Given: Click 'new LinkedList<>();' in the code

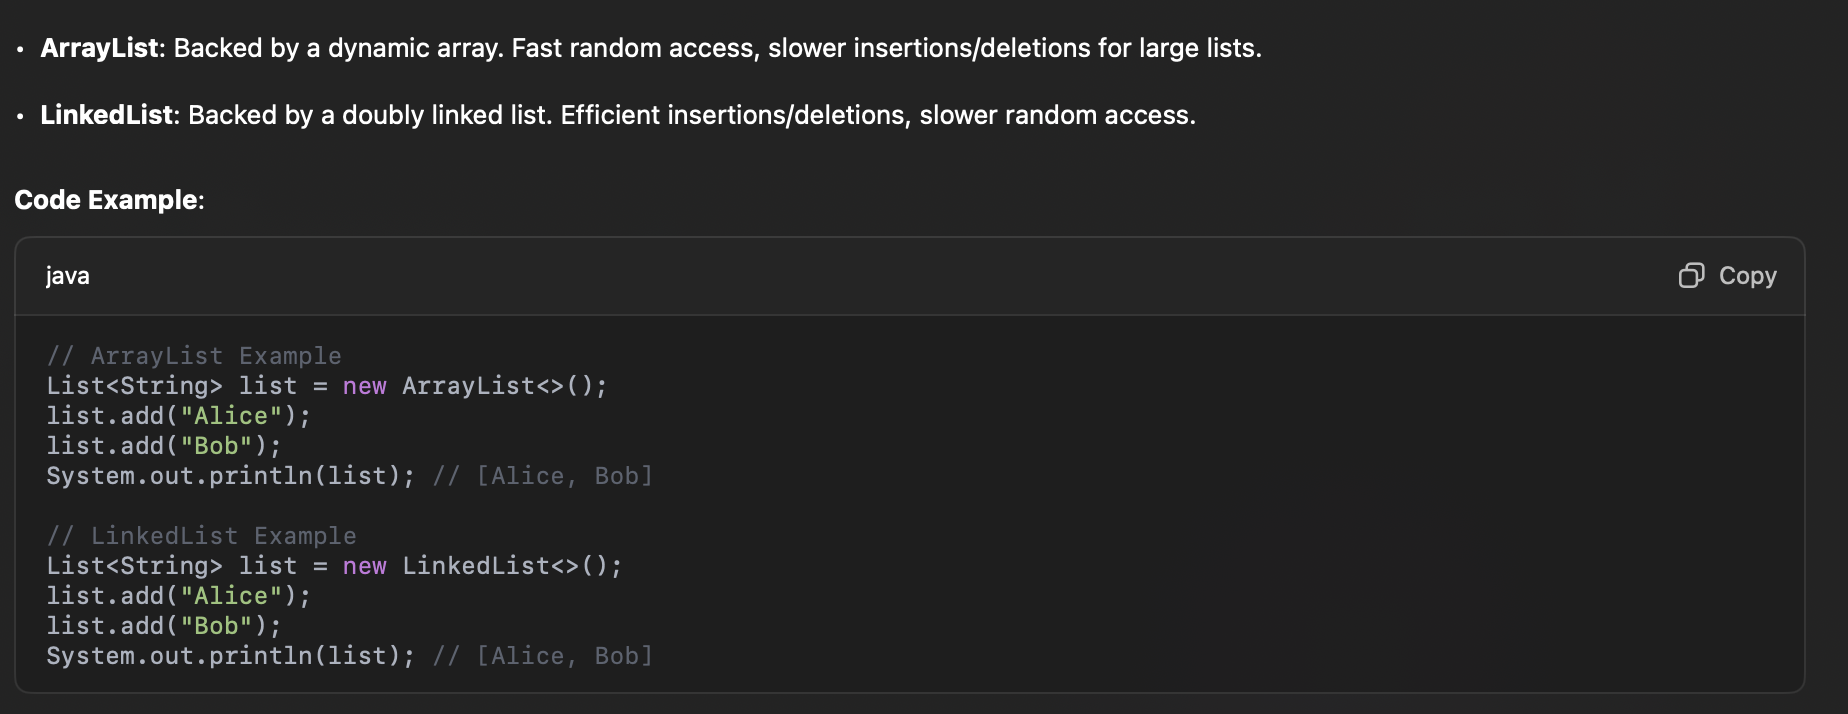Looking at the screenshot, I should click(x=483, y=566).
